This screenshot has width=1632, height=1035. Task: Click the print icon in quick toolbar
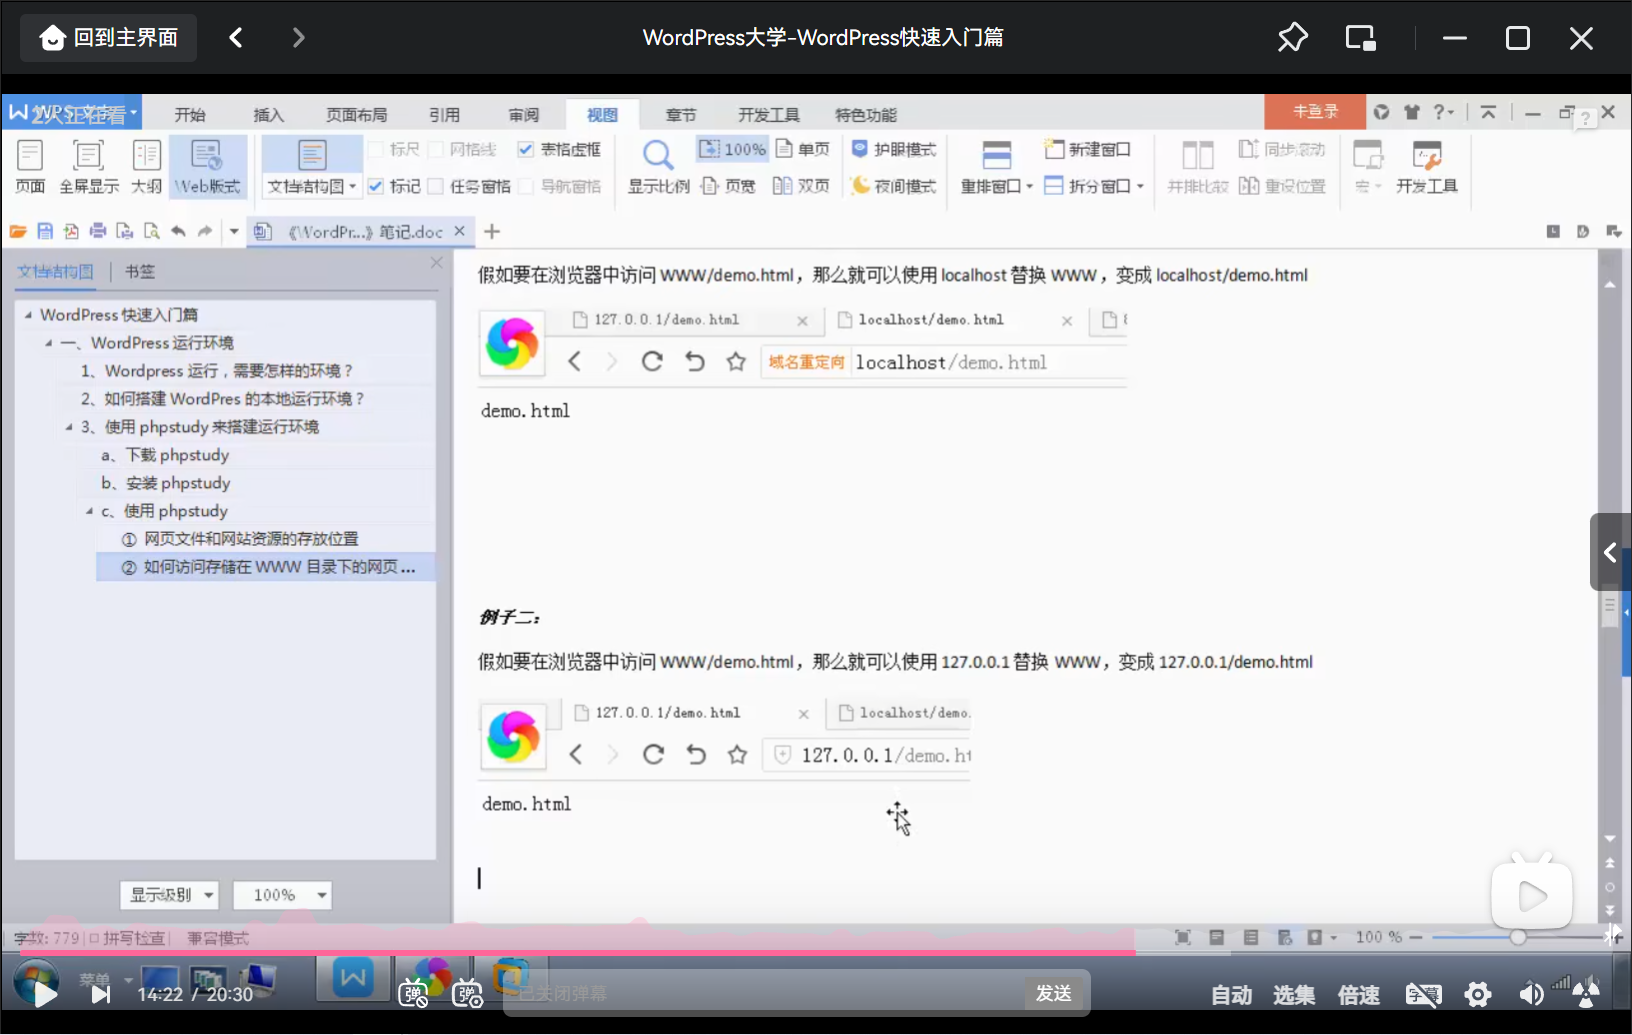click(98, 231)
